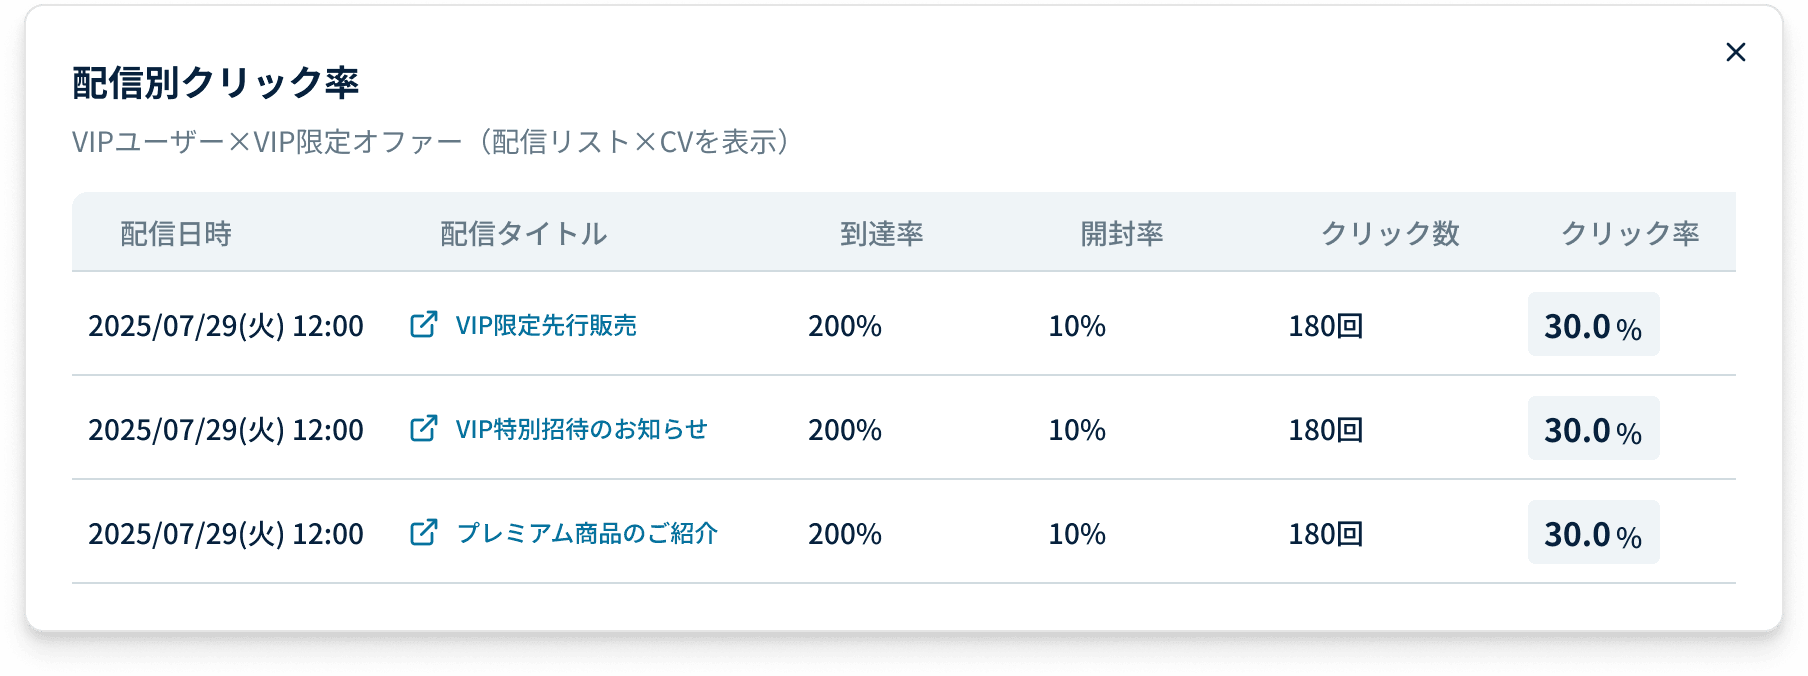Click the external link icon beside プレミアム商品のご紹介
The width and height of the screenshot is (1808, 676).
pos(425,533)
